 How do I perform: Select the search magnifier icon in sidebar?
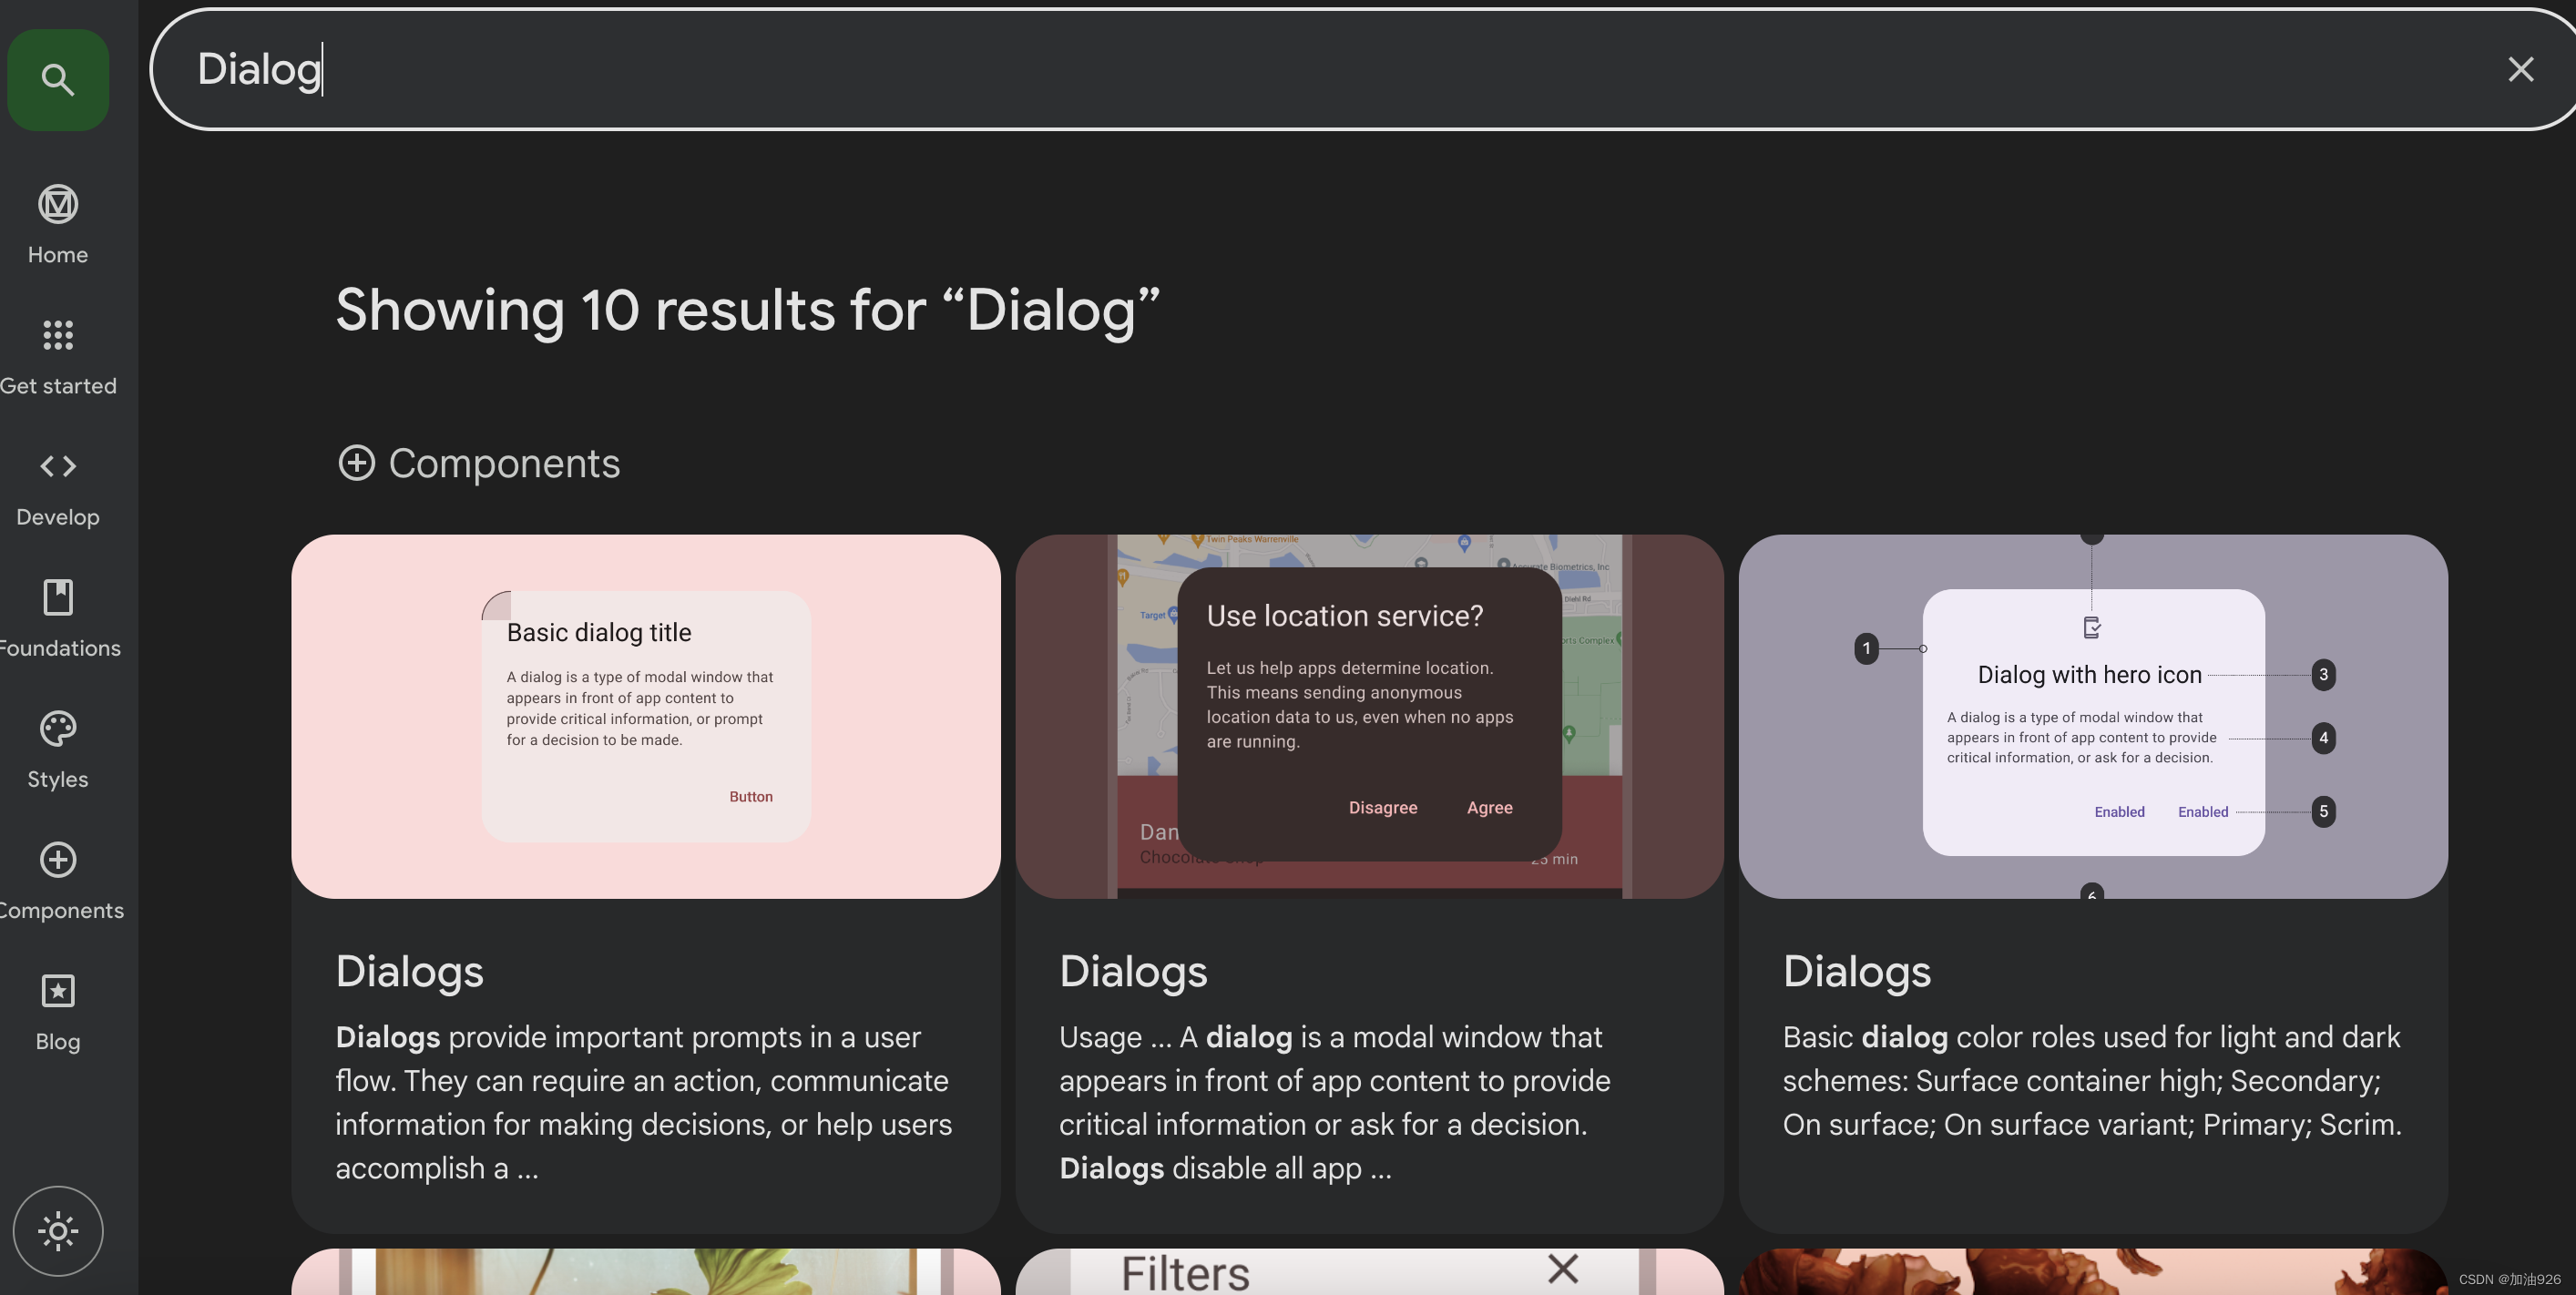[57, 80]
